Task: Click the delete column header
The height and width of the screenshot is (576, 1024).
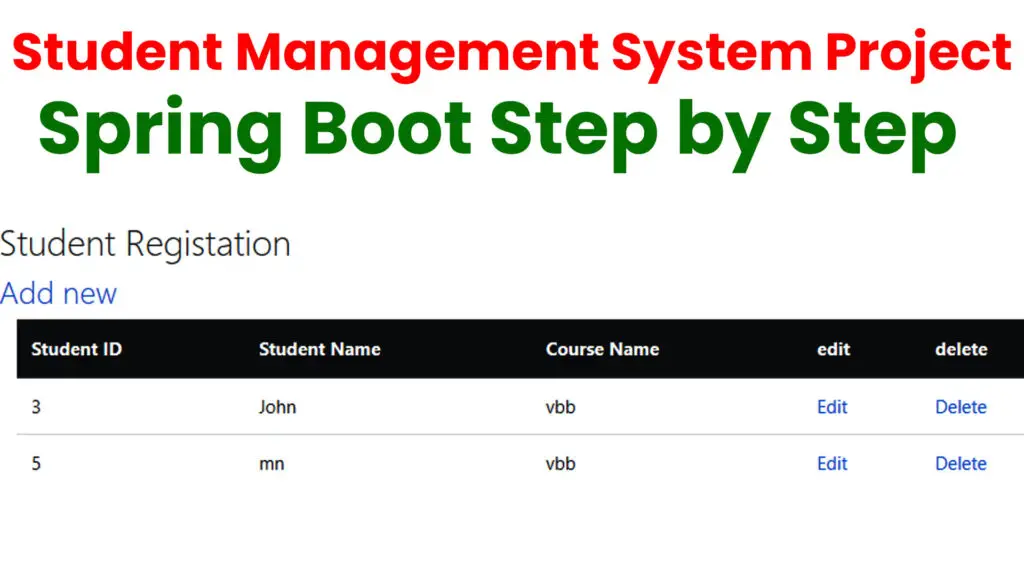Action: 960,349
